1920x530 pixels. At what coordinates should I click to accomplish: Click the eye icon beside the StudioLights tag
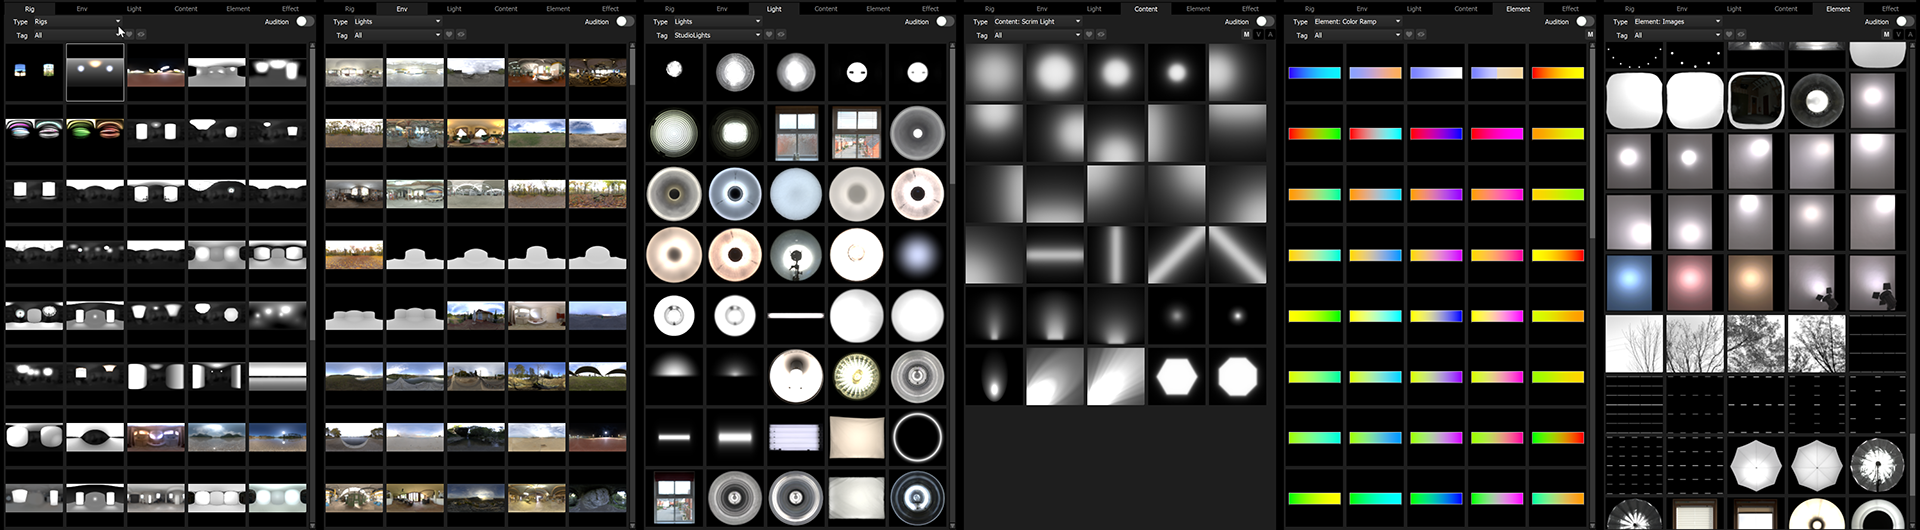tap(781, 35)
